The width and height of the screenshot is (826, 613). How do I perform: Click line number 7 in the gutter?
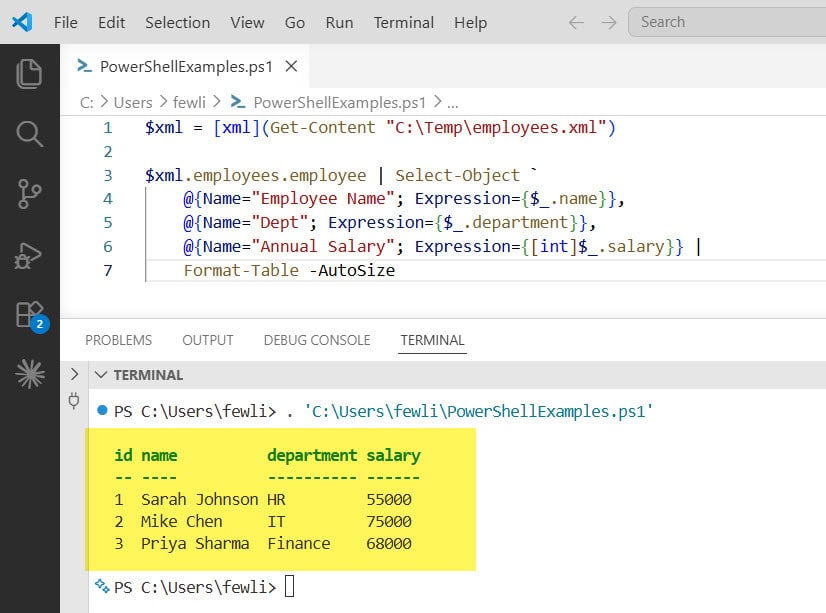pos(107,271)
